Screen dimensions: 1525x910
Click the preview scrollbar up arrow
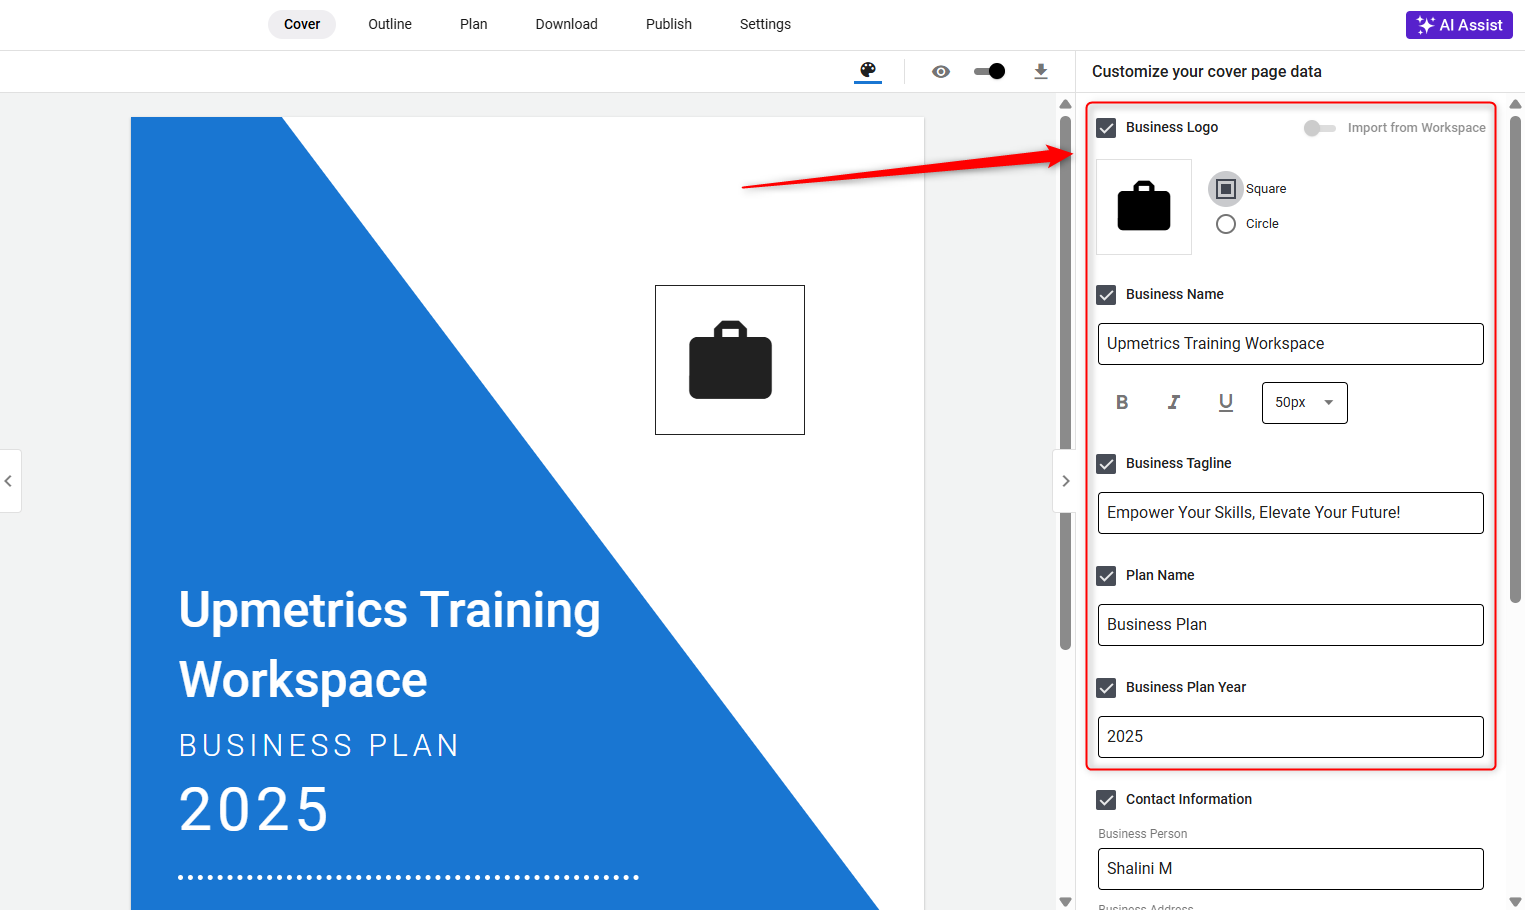(1065, 104)
